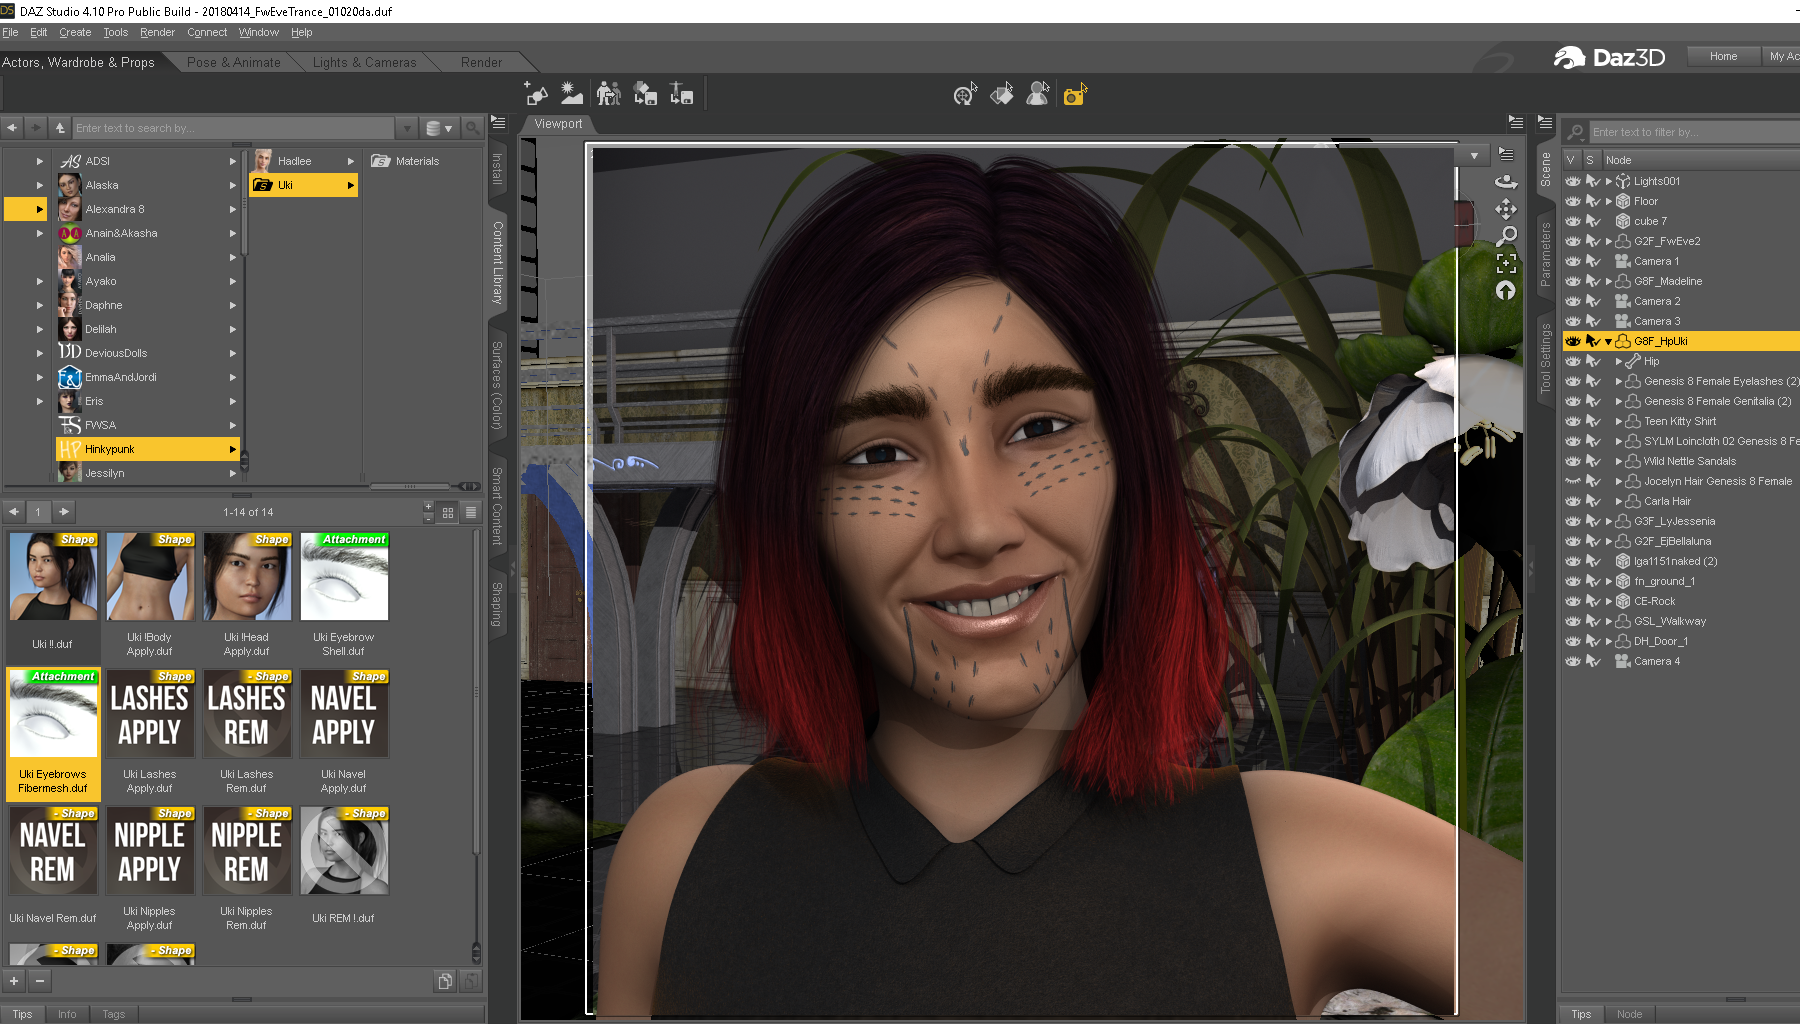1800x1024 pixels.
Task: Toggle visibility of G8F_HpUki figure
Action: 1573,341
